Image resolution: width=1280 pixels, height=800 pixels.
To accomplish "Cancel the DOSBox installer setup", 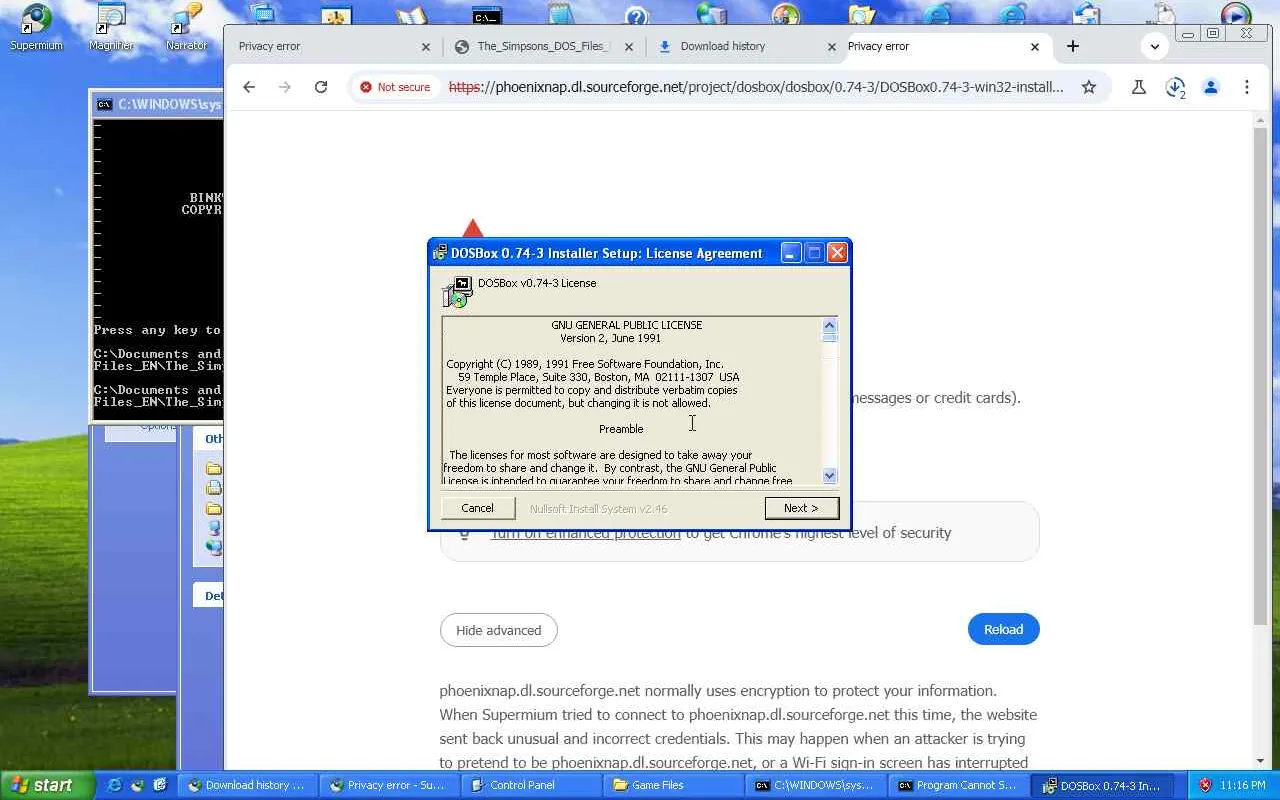I will click(477, 508).
